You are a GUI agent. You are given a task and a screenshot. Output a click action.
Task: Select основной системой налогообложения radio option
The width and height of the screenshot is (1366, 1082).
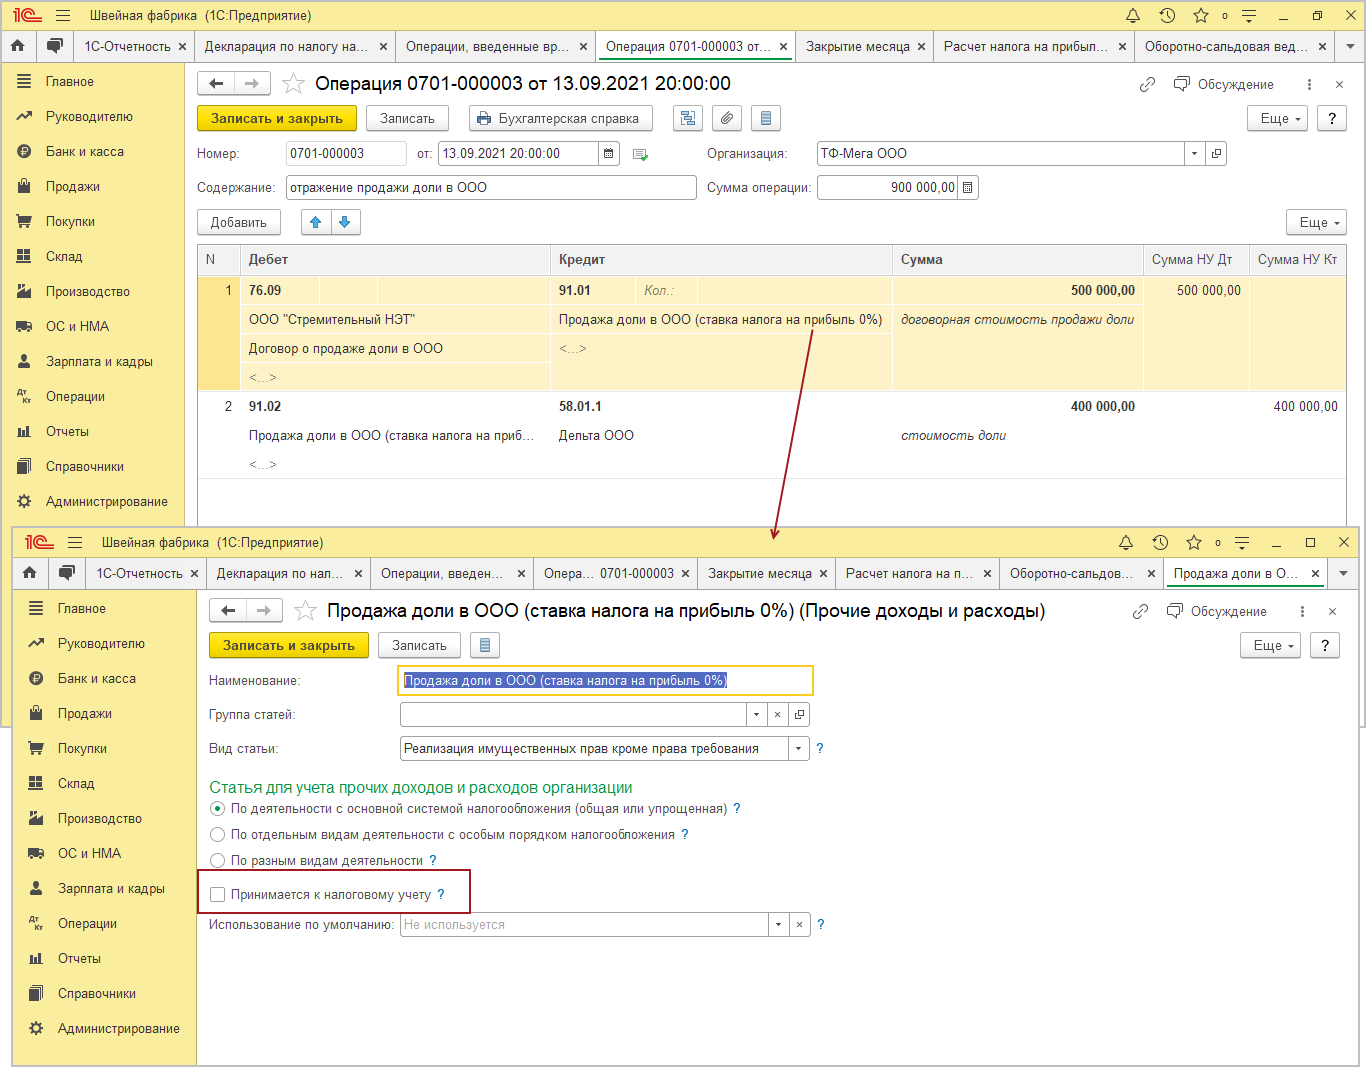(x=218, y=809)
